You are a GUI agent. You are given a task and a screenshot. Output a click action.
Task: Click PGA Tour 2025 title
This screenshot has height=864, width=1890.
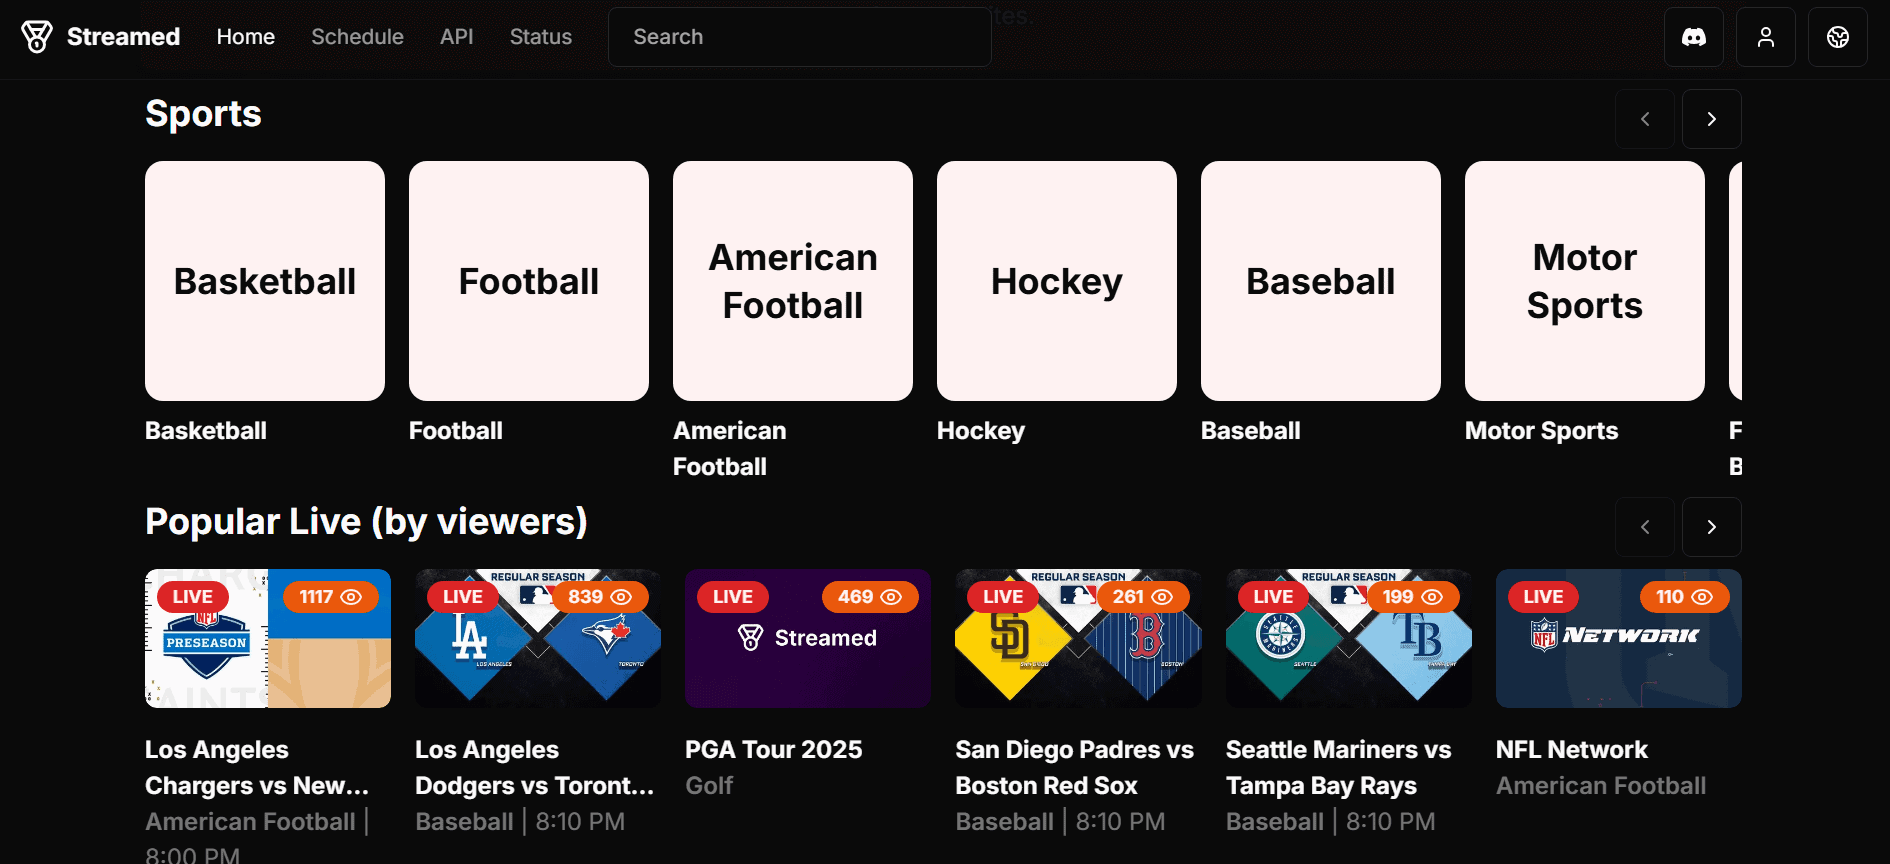coord(774,750)
